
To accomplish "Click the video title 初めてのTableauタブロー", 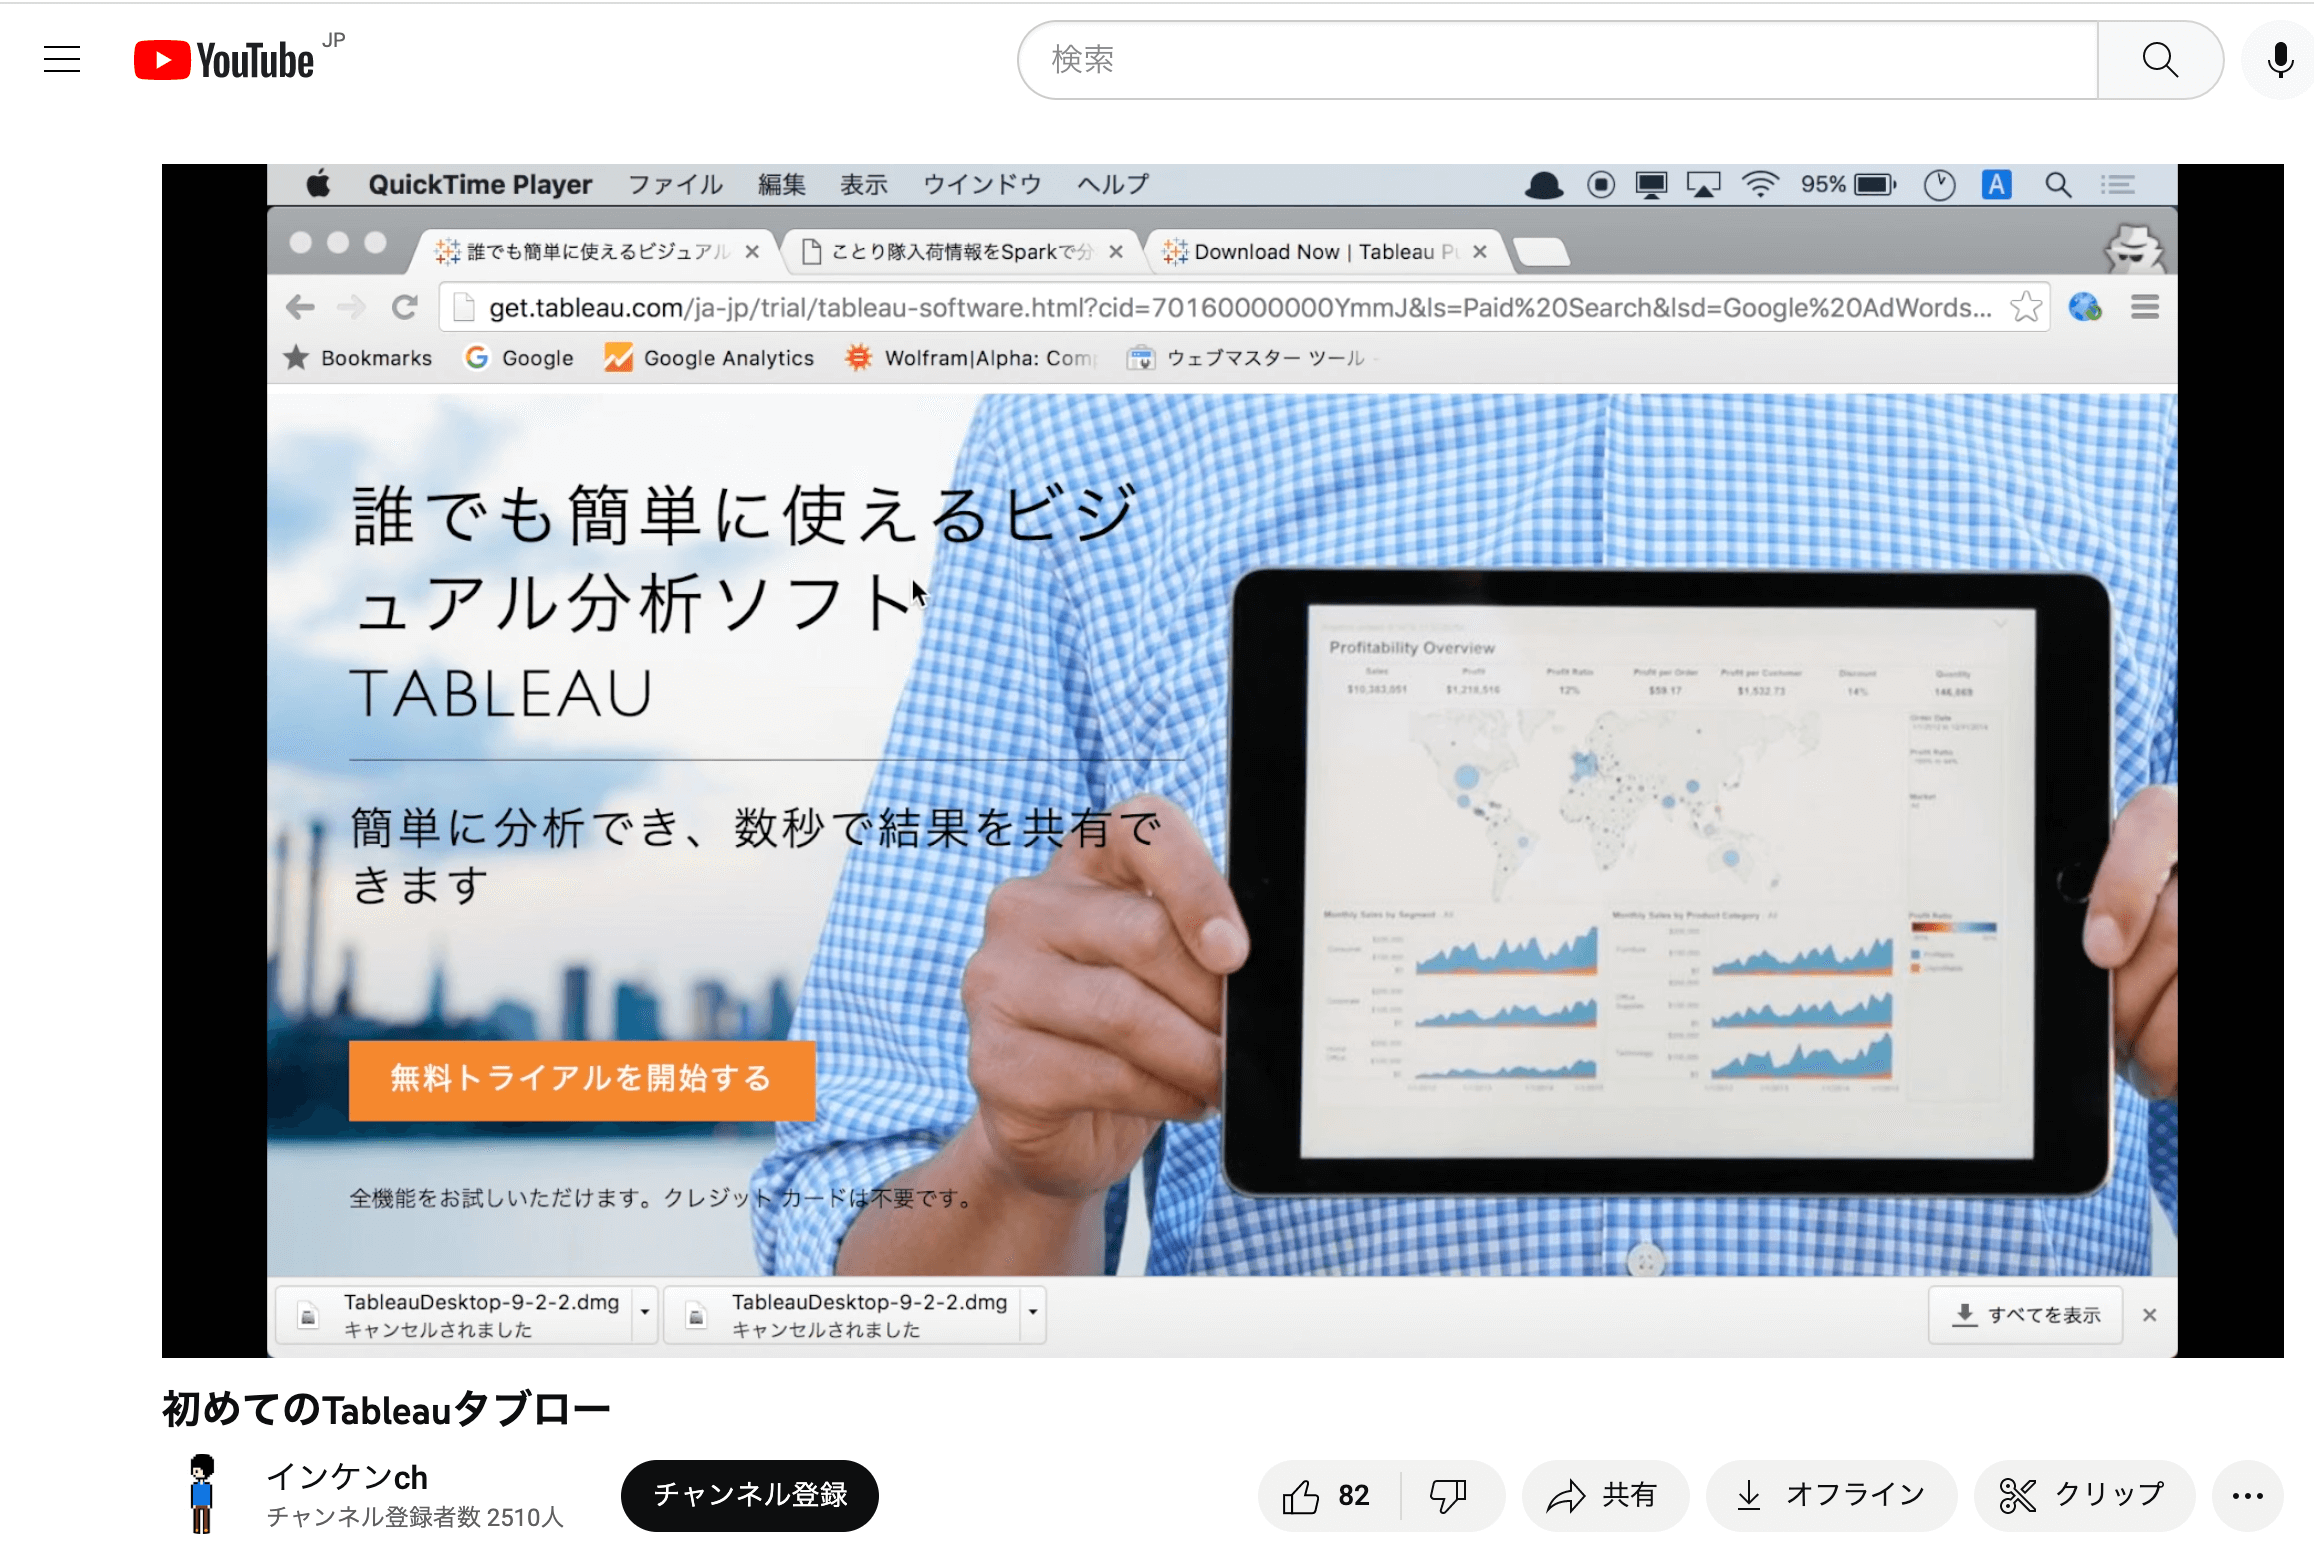I will (x=386, y=1410).
